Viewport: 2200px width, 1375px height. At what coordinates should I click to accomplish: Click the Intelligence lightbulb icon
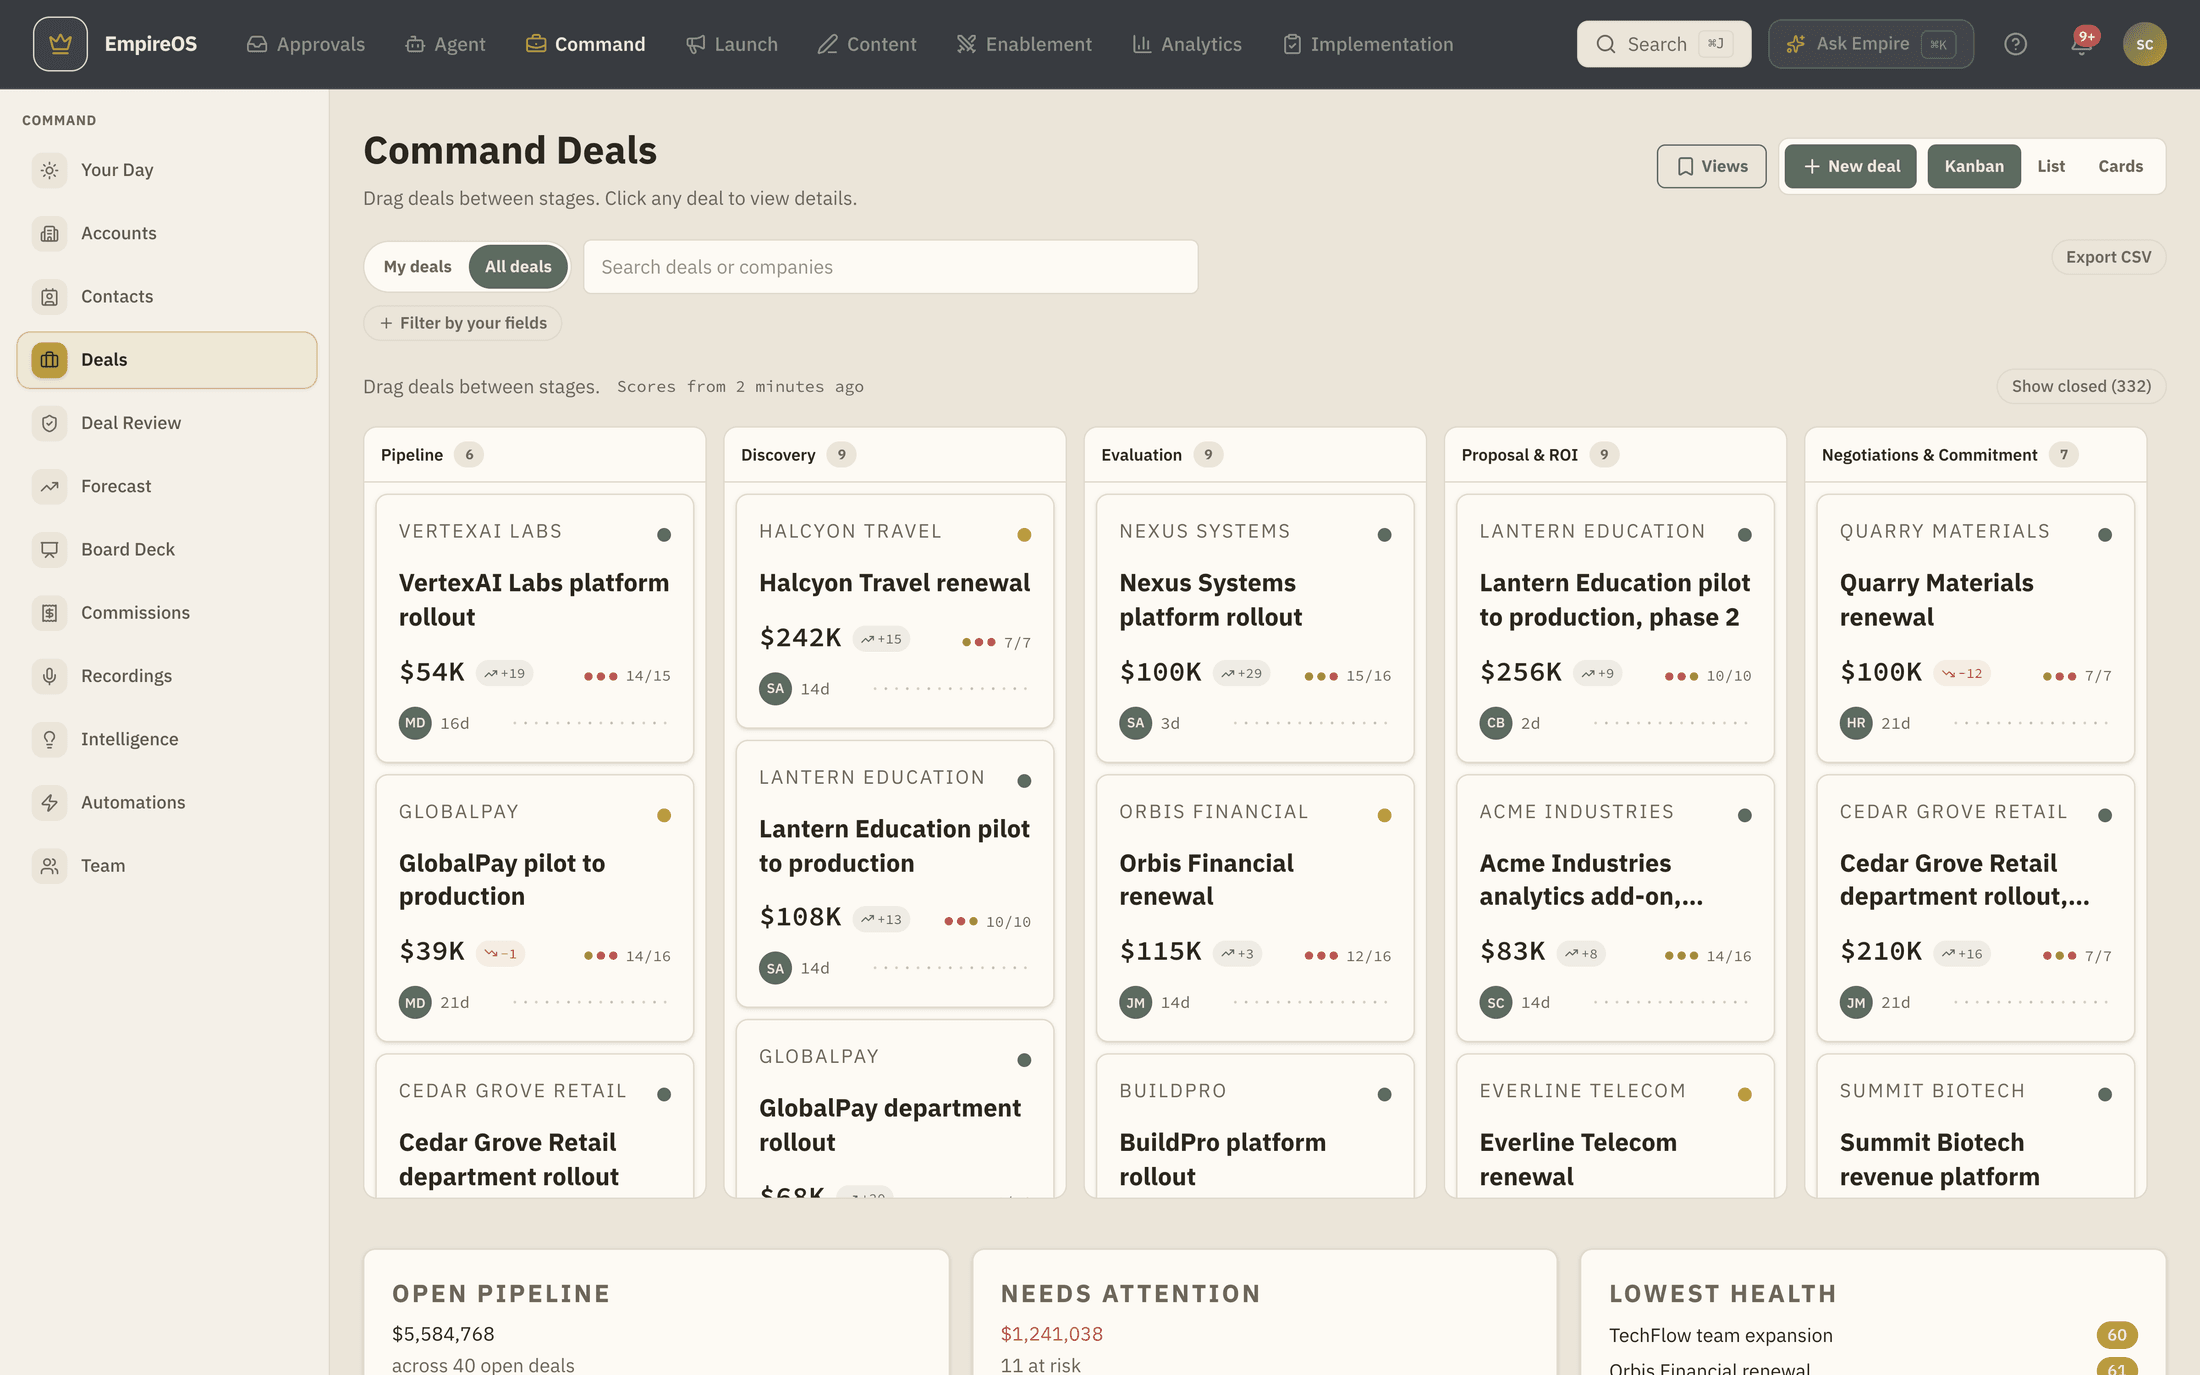[x=49, y=739]
